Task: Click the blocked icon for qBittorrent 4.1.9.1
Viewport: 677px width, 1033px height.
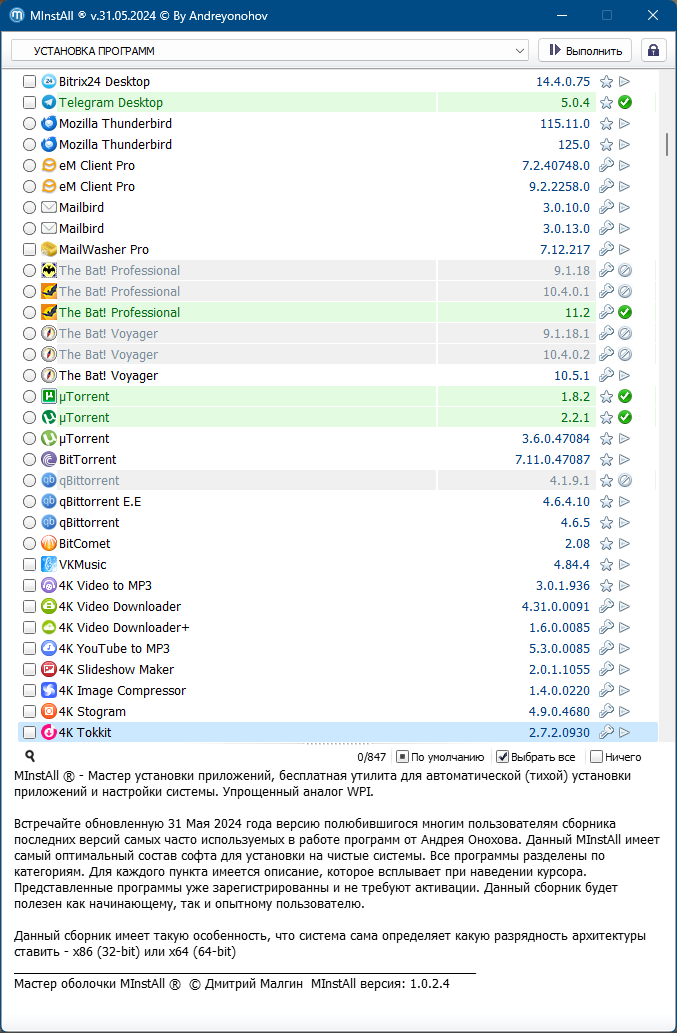Action: (x=625, y=480)
